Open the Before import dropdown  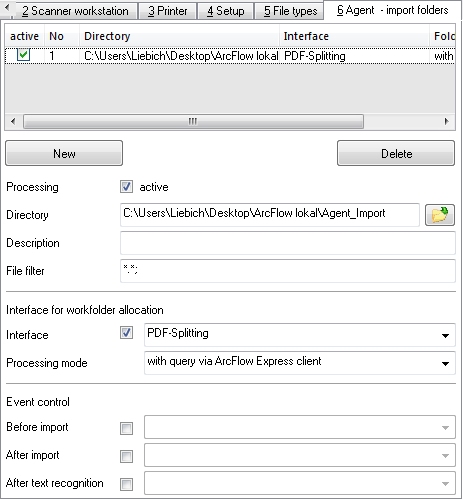click(445, 427)
